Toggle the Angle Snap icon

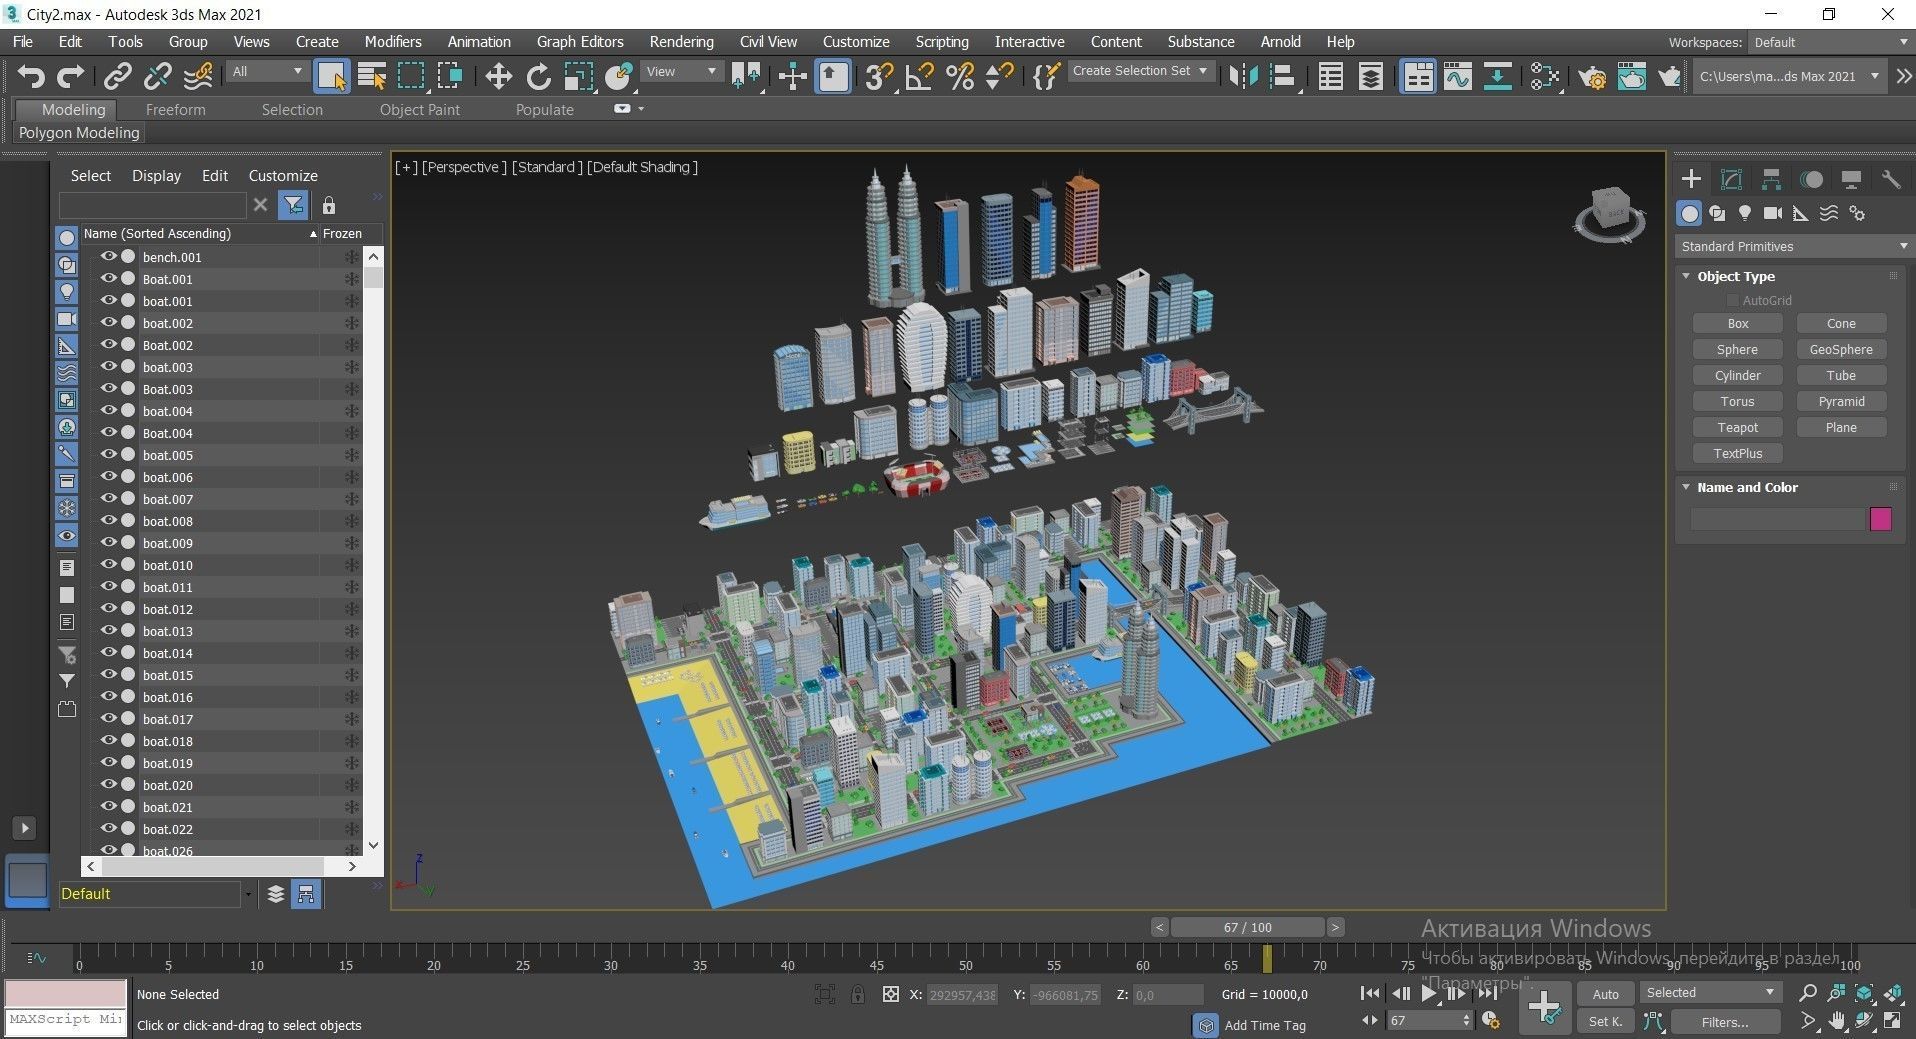pos(919,76)
